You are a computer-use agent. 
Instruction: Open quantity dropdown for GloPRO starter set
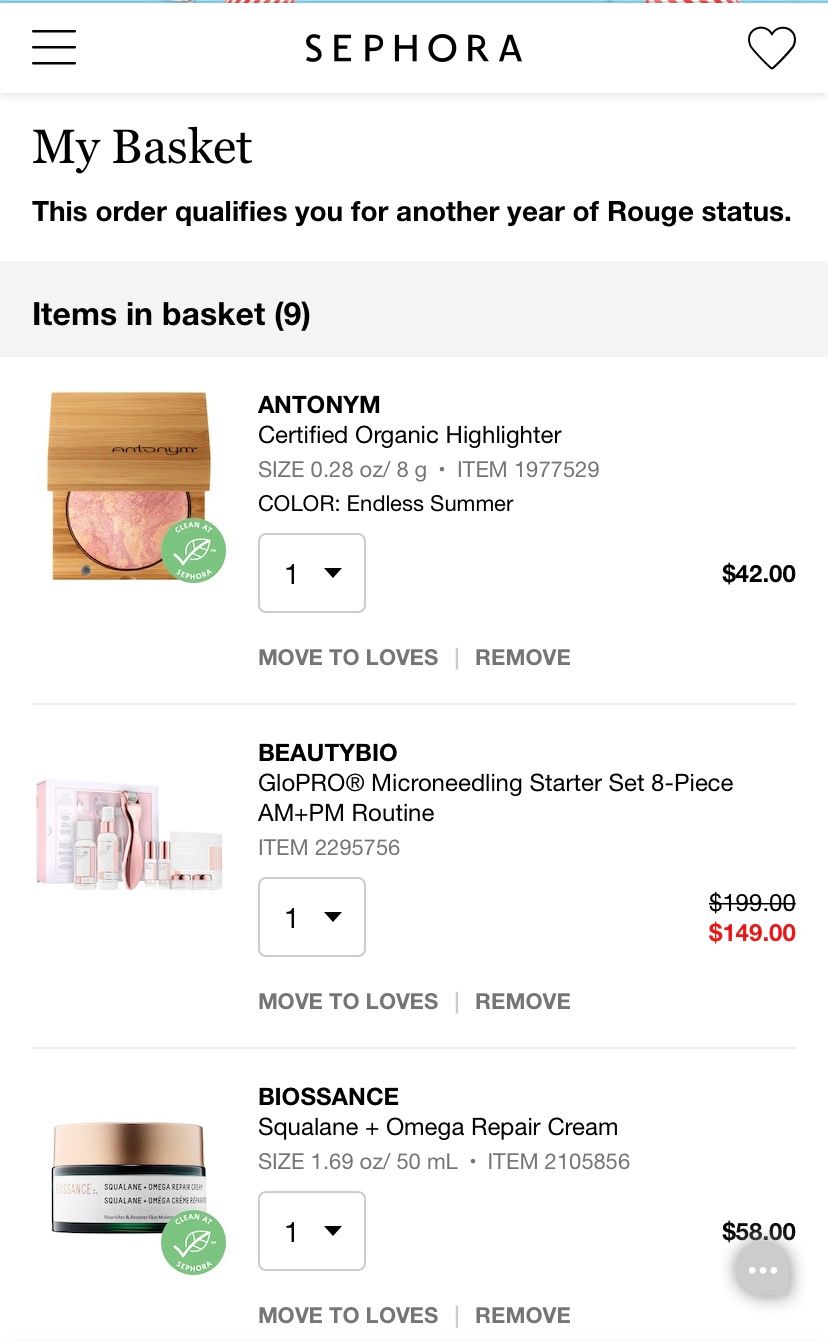(x=311, y=917)
